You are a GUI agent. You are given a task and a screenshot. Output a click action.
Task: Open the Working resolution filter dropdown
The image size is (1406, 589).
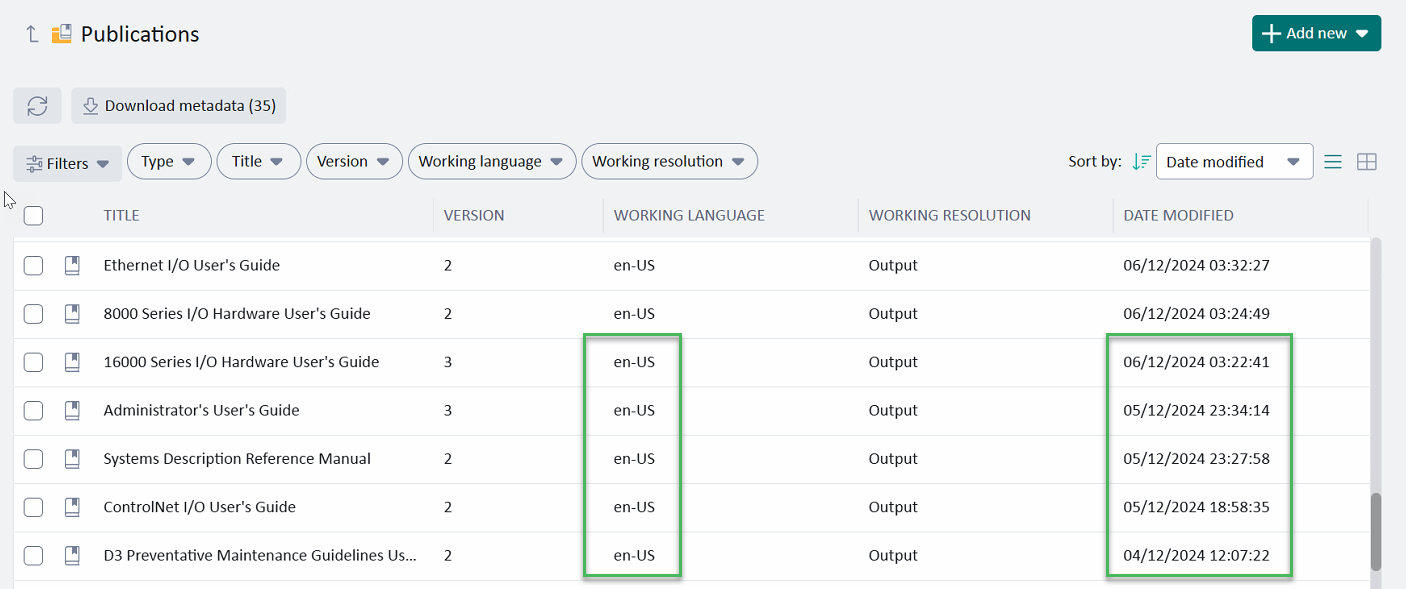(x=669, y=161)
